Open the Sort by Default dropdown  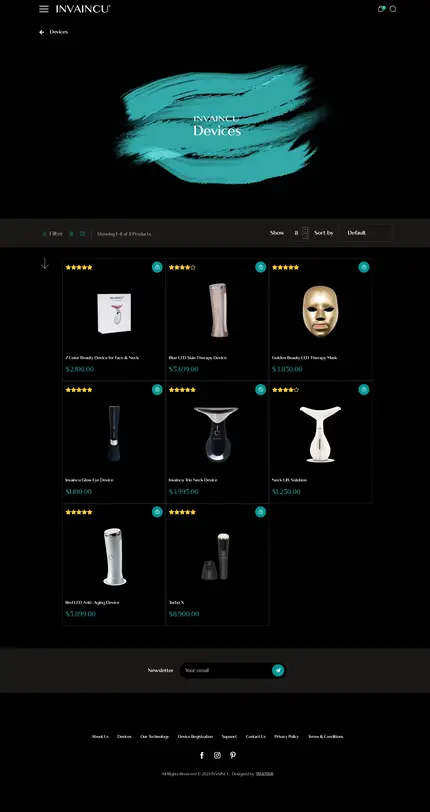tap(366, 233)
